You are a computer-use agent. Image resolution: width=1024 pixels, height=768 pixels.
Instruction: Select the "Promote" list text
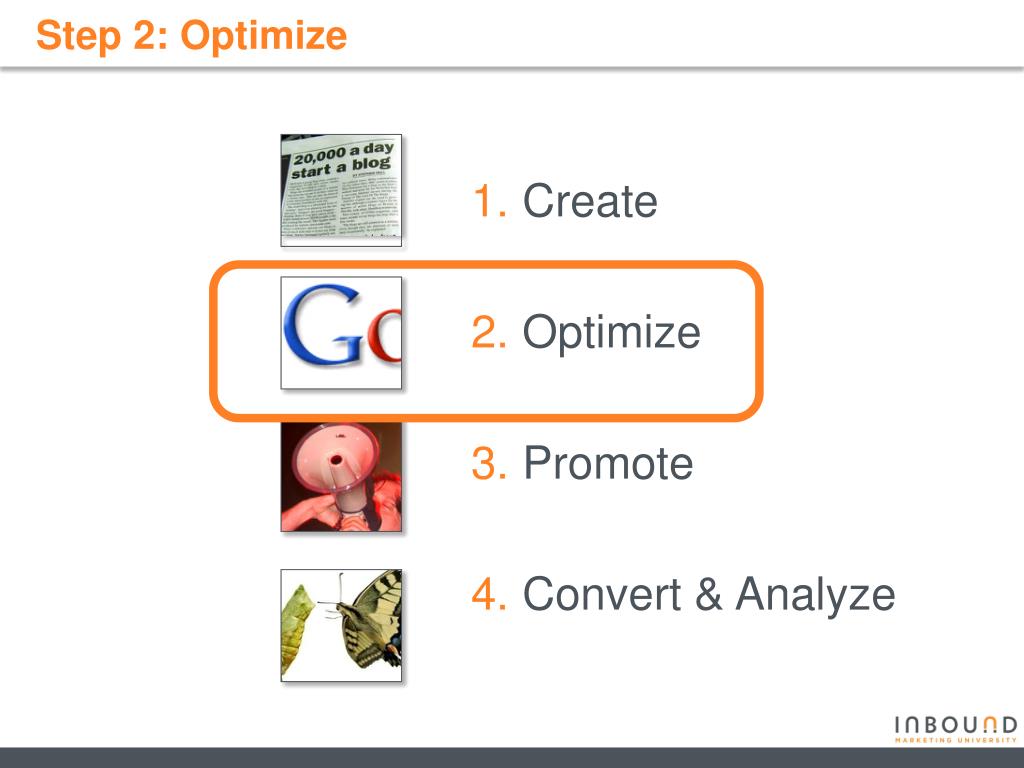coord(608,463)
